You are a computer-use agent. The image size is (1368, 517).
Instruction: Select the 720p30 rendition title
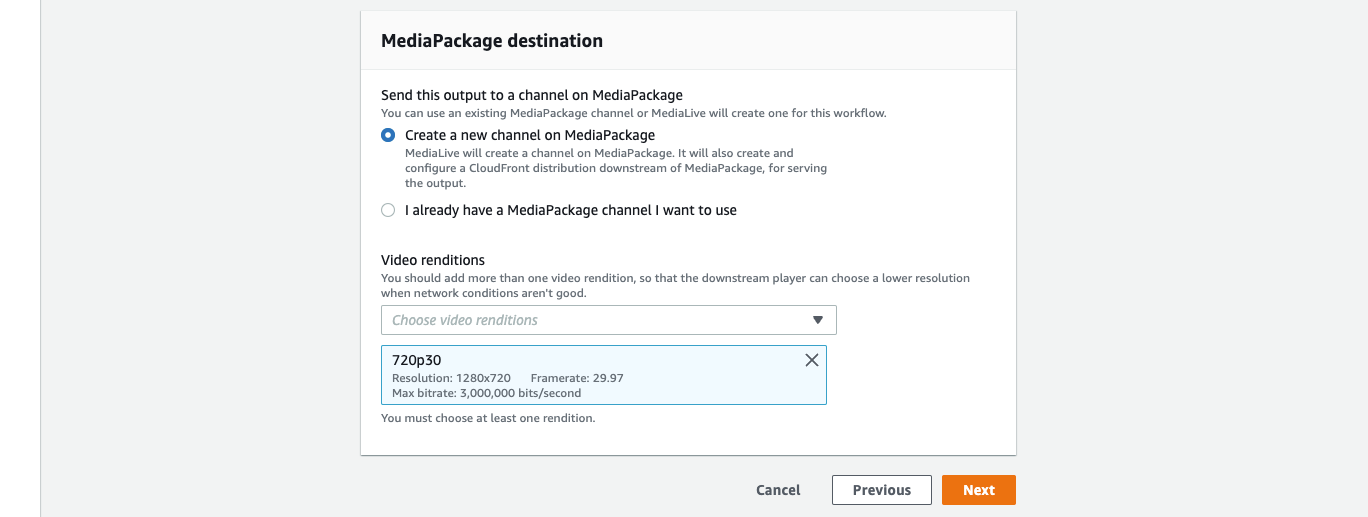[417, 360]
